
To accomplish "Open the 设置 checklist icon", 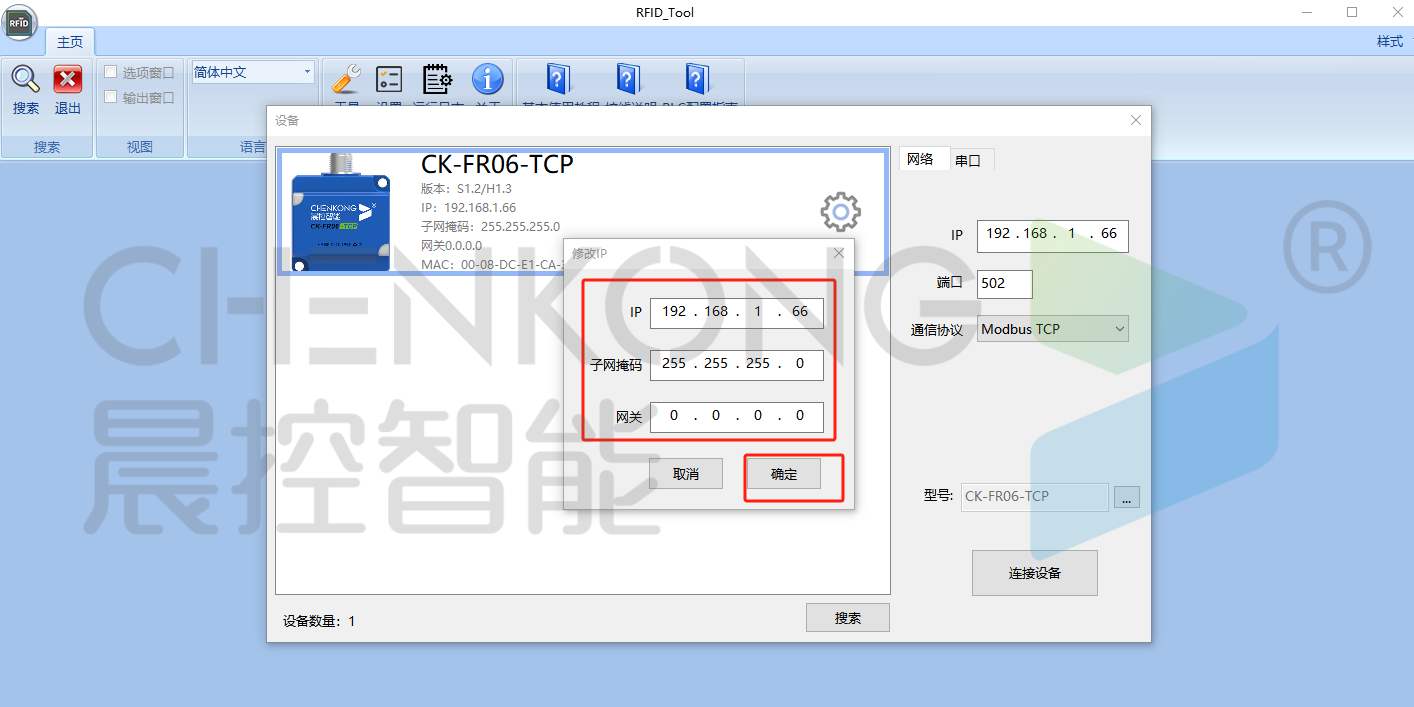I will pyautogui.click(x=388, y=80).
